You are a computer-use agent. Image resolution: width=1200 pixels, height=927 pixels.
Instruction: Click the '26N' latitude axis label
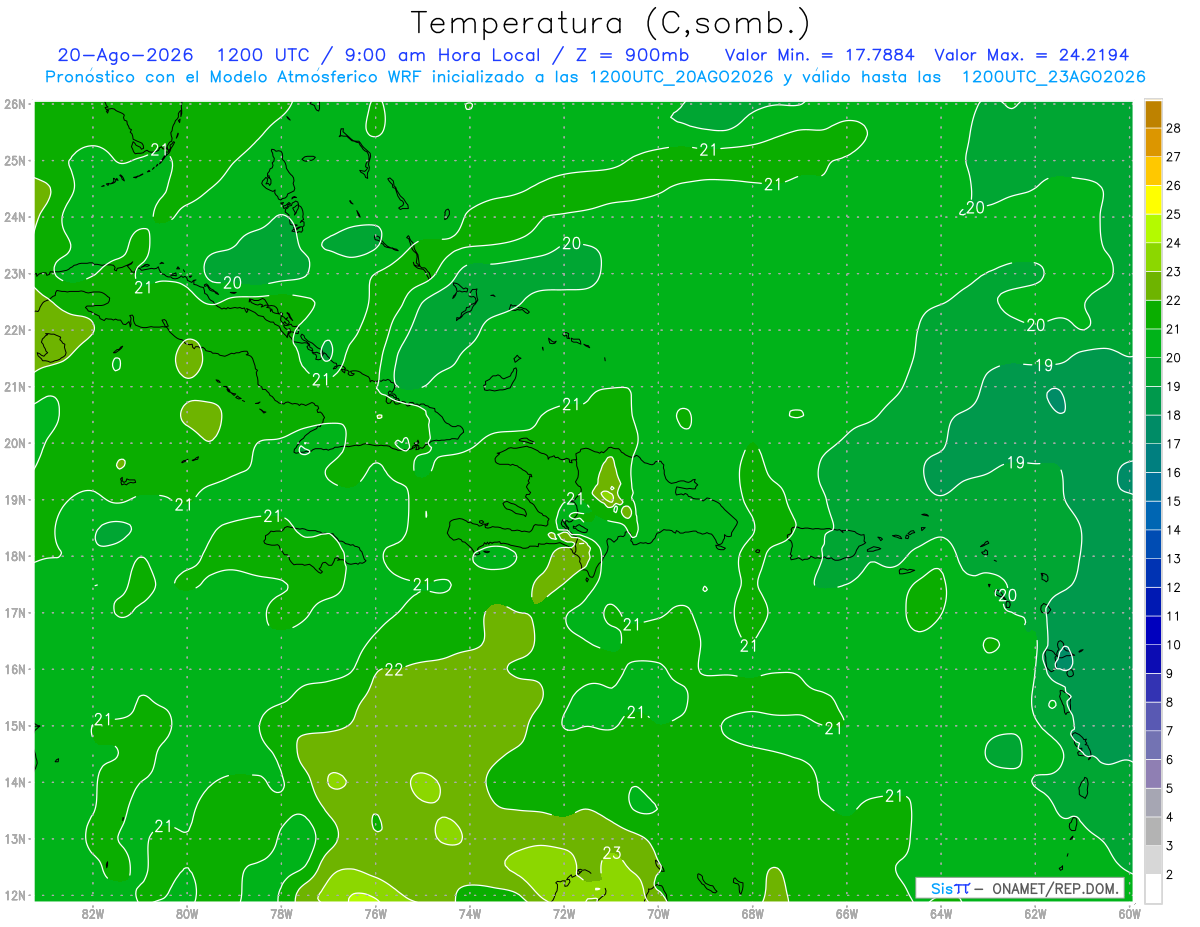point(15,104)
